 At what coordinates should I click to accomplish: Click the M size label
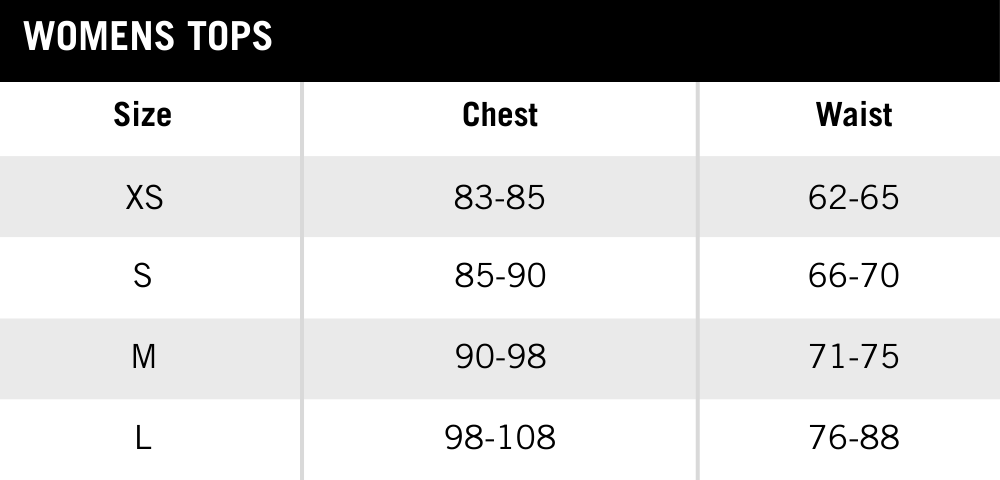pyautogui.click(x=144, y=356)
